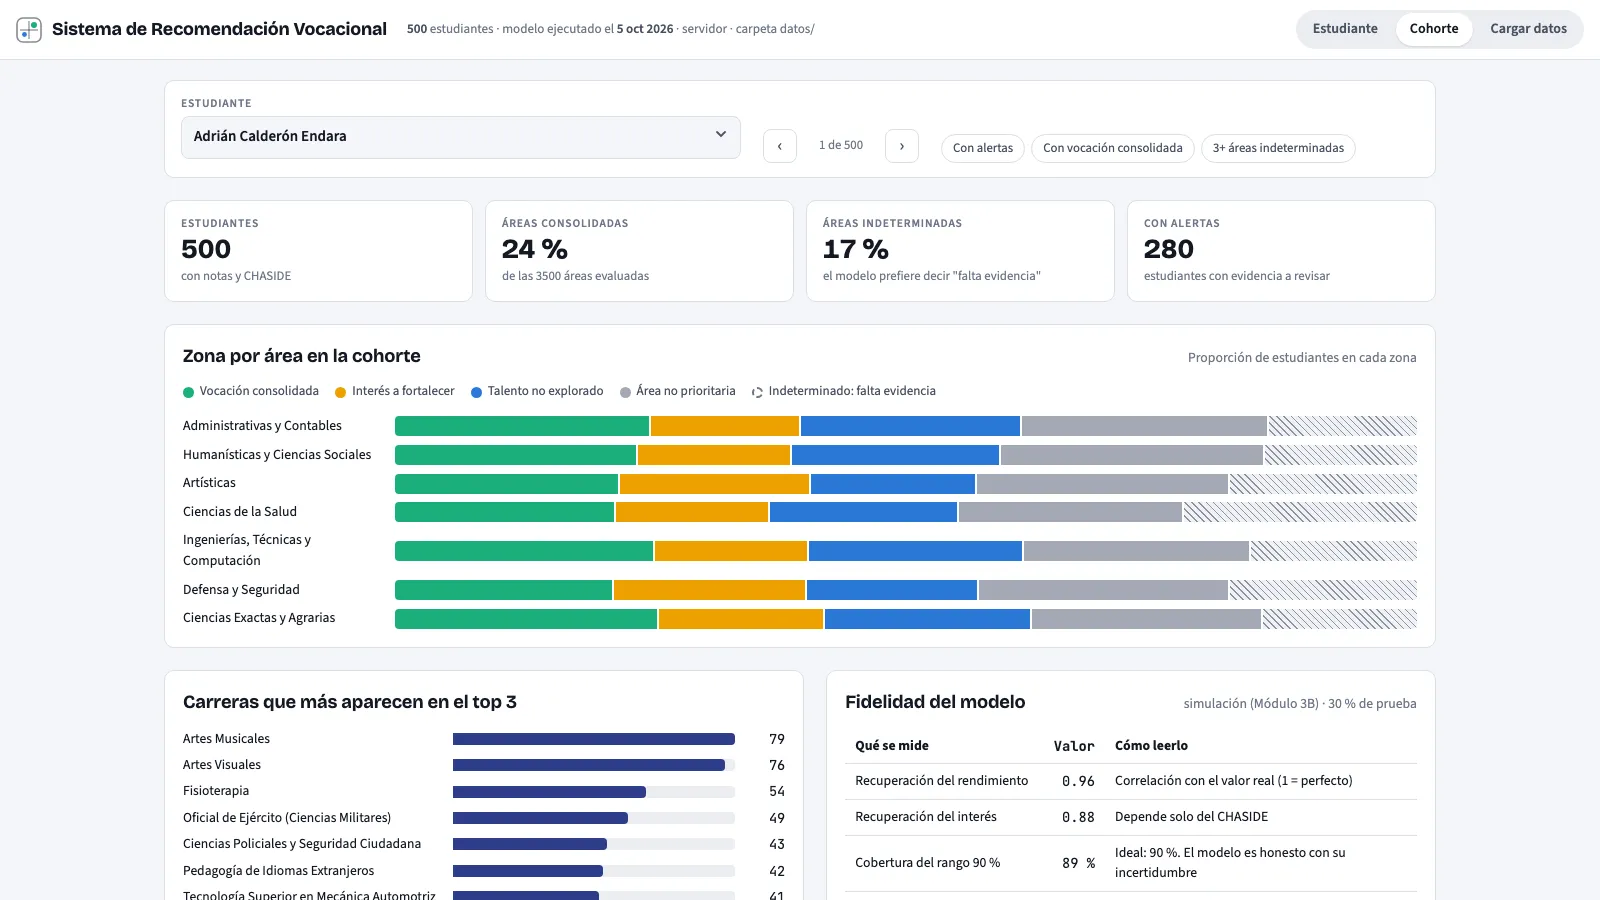1600x900 pixels.
Task: Open the Cargar datos tab
Action: pyautogui.click(x=1528, y=29)
